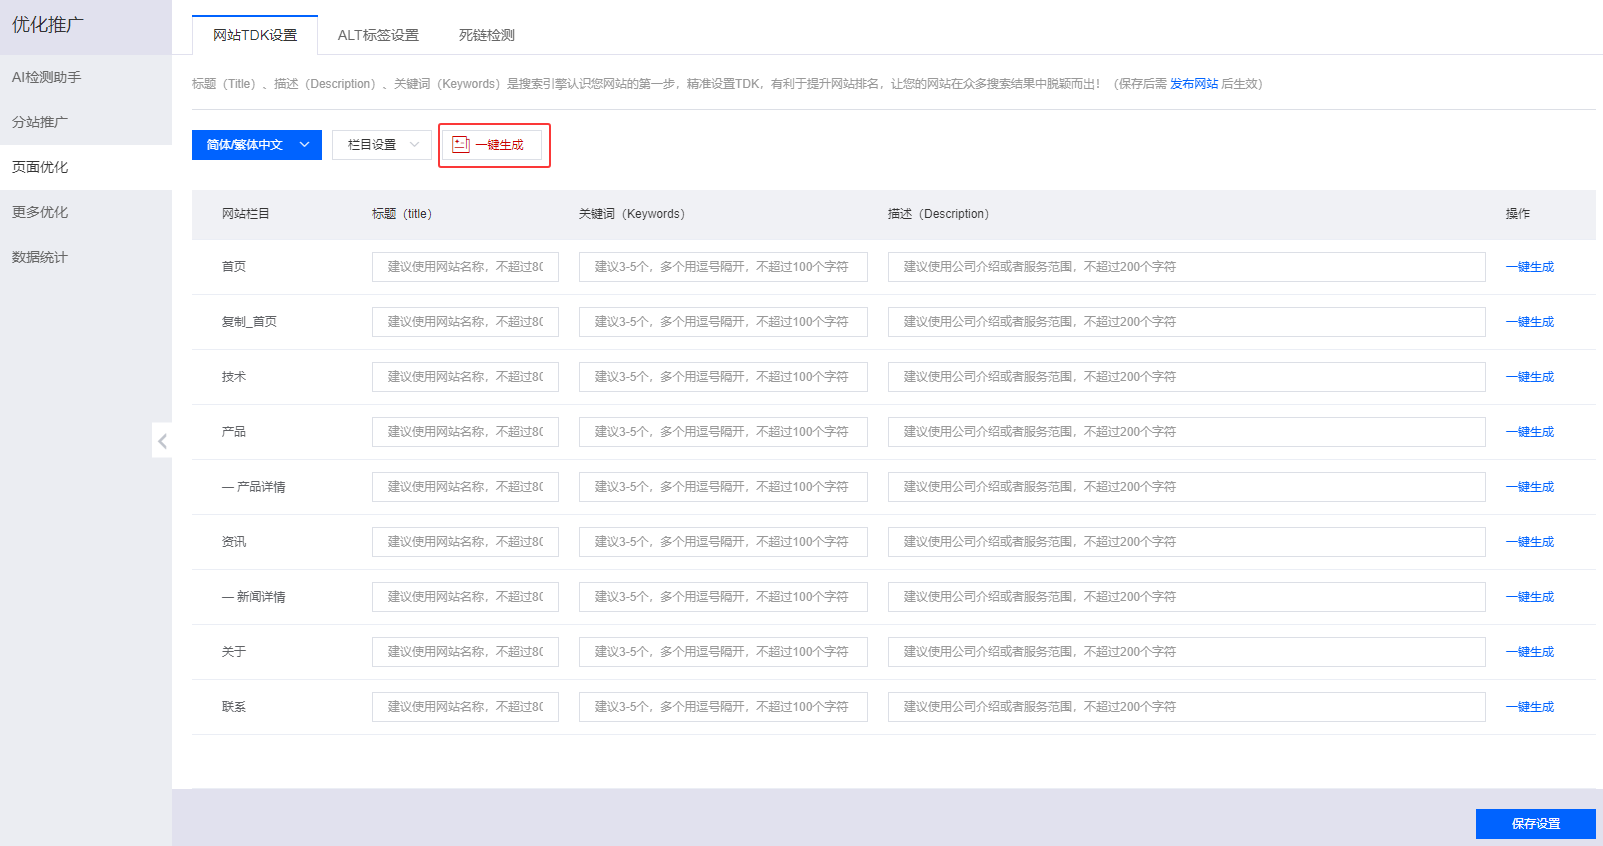The height and width of the screenshot is (846, 1603).
Task: Click the one-key generate icon in toolbar
Action: pos(461,145)
